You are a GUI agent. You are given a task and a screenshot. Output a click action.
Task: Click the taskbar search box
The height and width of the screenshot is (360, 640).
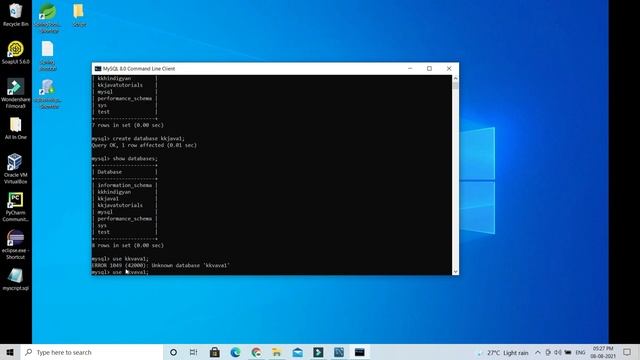coord(92,352)
